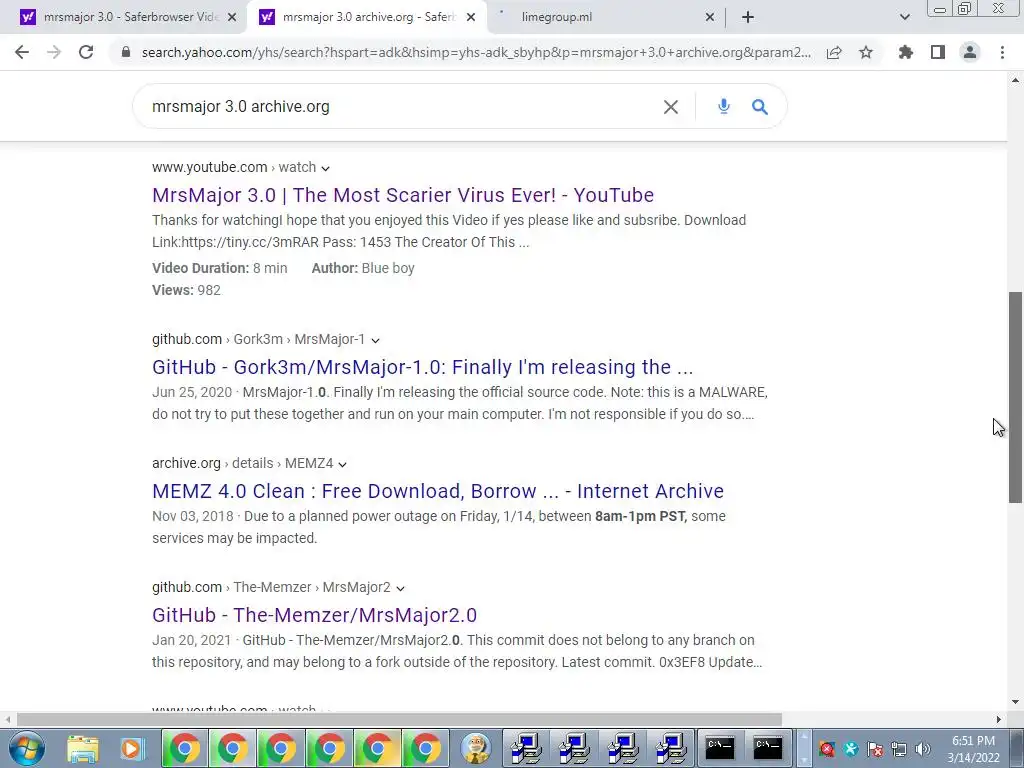
Task: Launch Windows Media Player from taskbar
Action: tap(131, 748)
